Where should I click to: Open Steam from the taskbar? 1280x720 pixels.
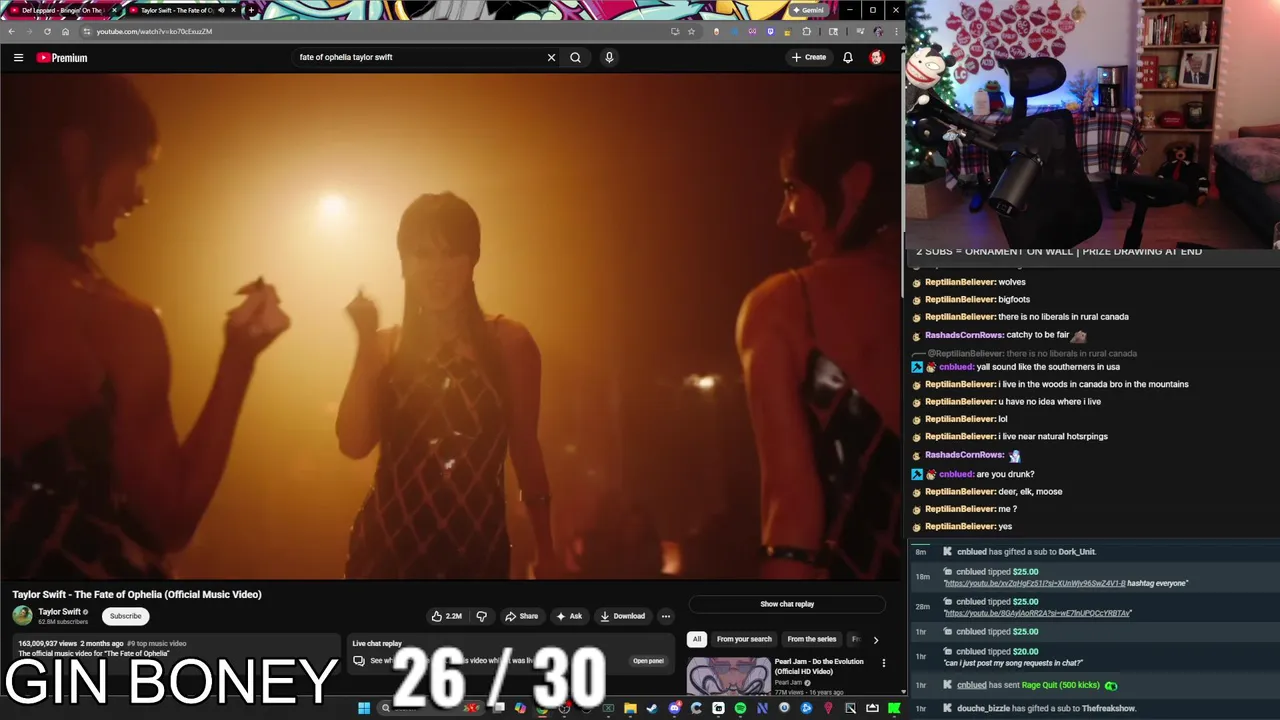(x=652, y=708)
